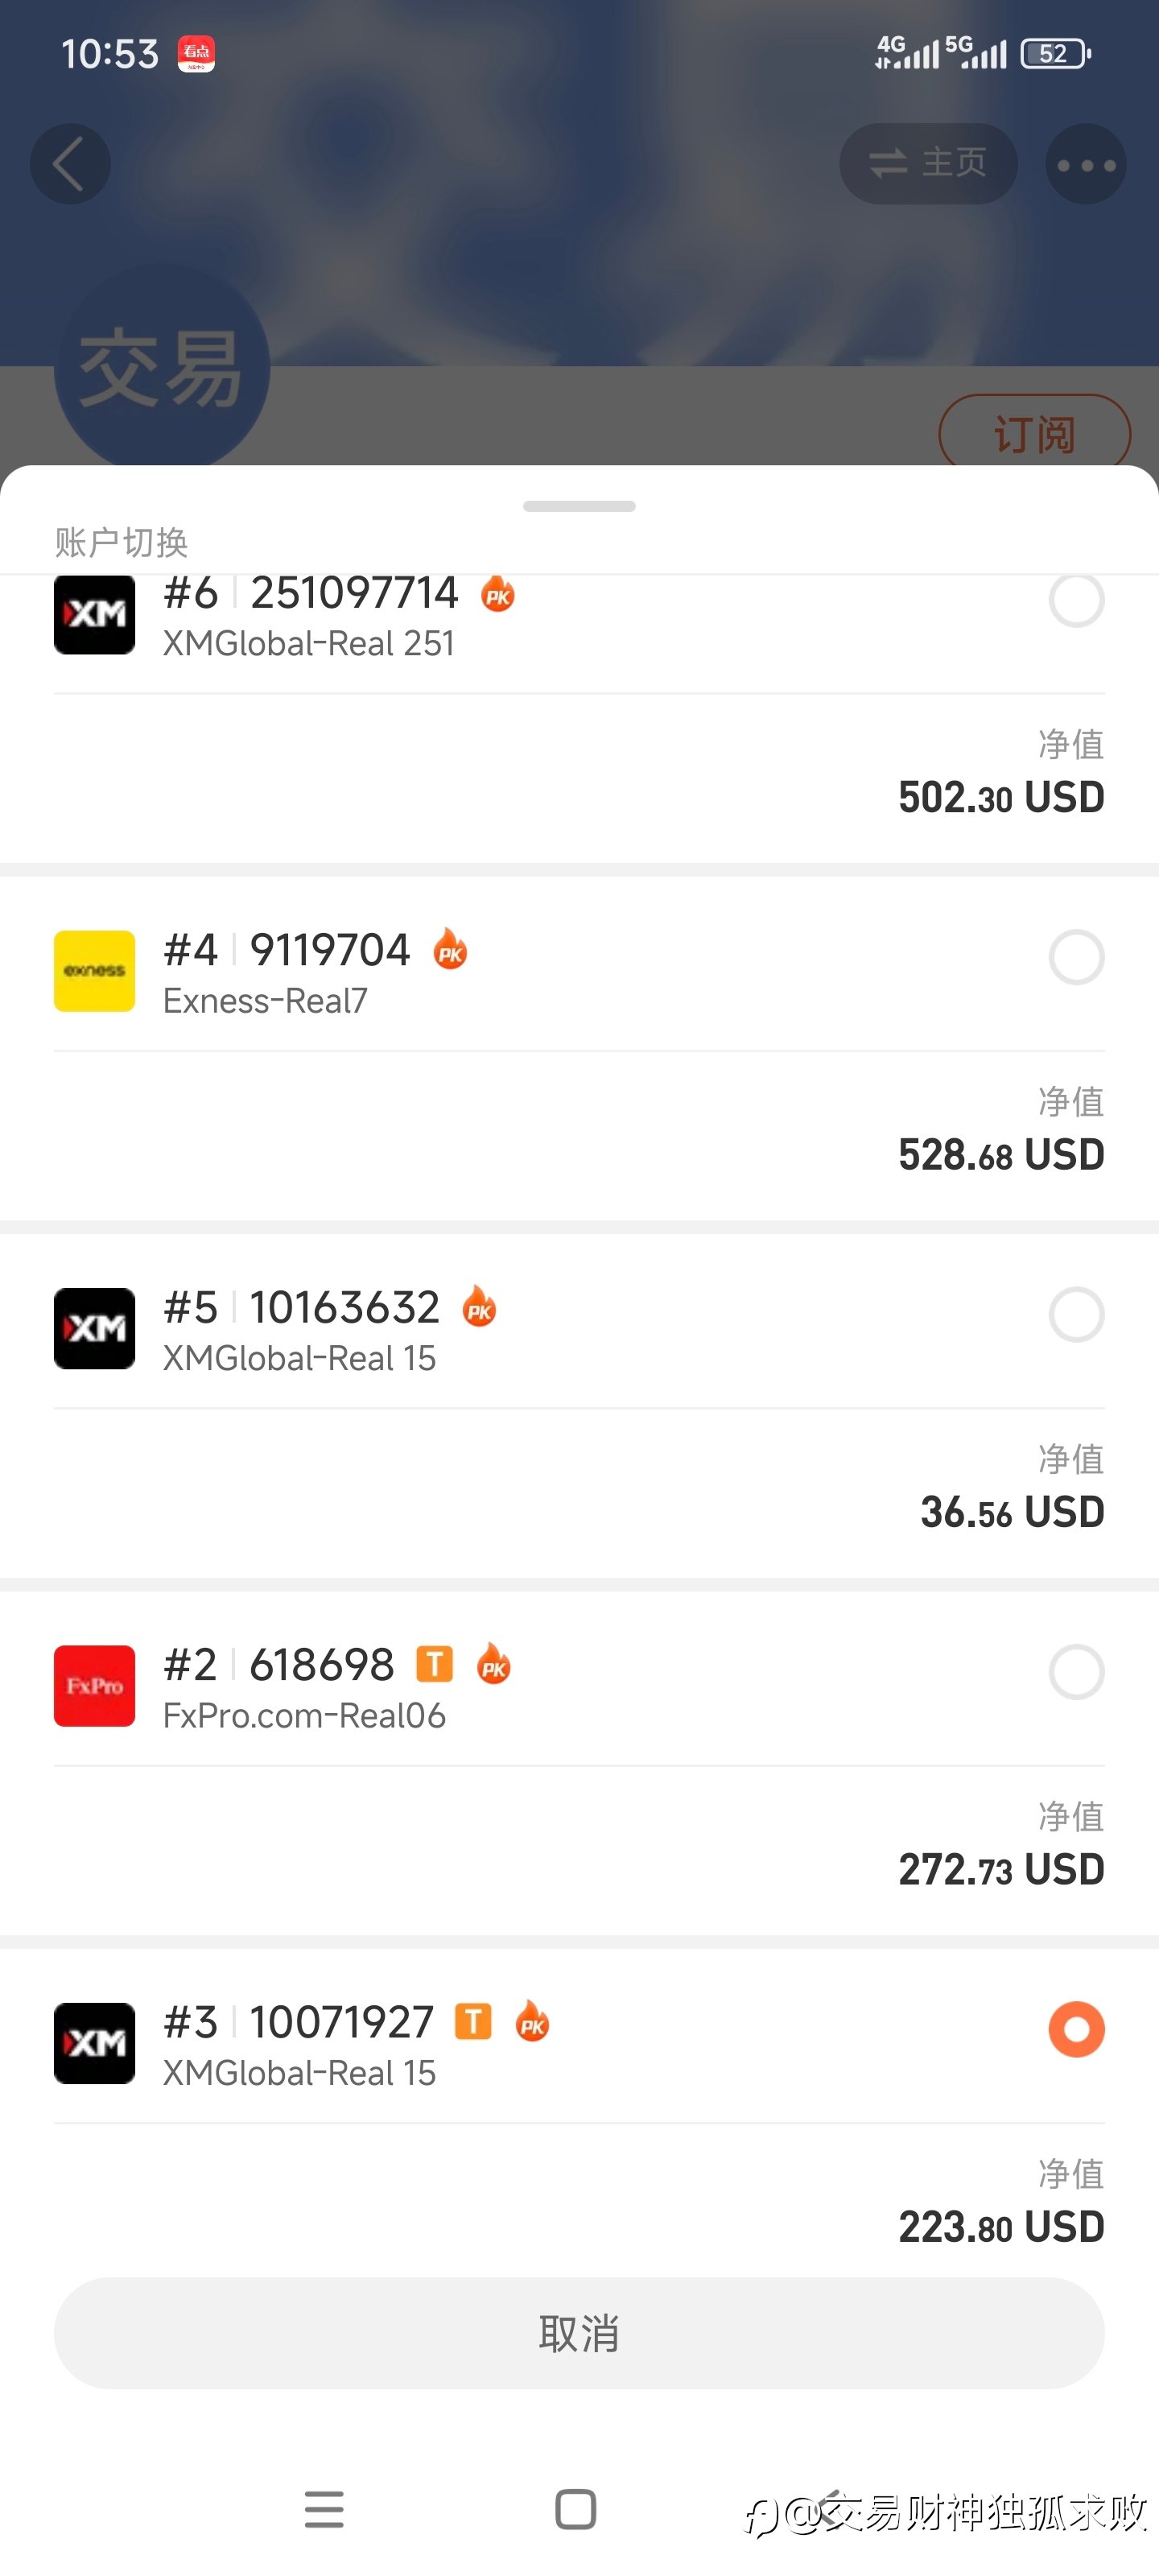This screenshot has height=2576, width=1159.
Task: Tap the PK flame badge on account #4
Action: (450, 950)
